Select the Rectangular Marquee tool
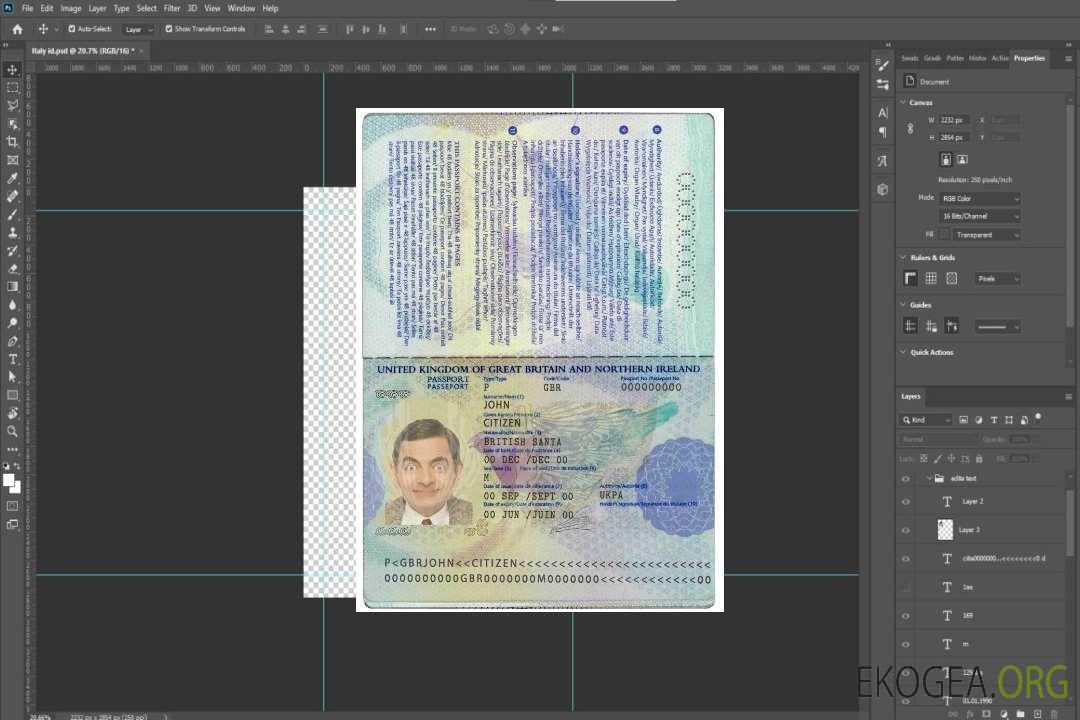Viewport: 1080px width, 720px height. click(x=12, y=88)
